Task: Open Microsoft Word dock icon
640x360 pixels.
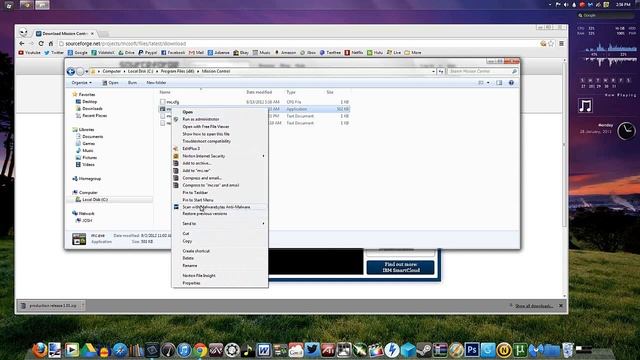Action: (x=264, y=350)
